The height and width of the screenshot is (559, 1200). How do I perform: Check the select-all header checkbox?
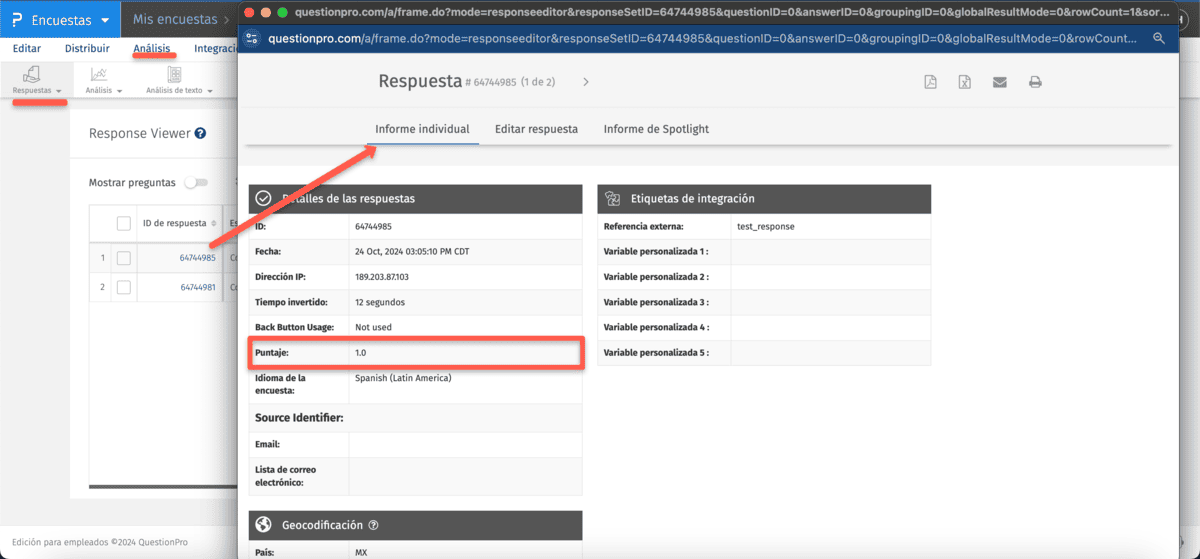tap(124, 223)
